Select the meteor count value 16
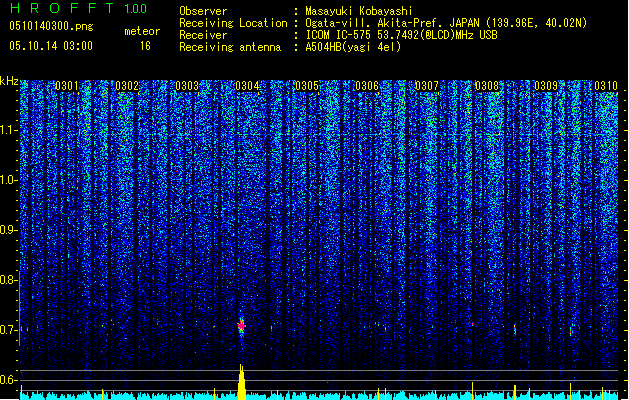The image size is (629, 400). coord(145,46)
